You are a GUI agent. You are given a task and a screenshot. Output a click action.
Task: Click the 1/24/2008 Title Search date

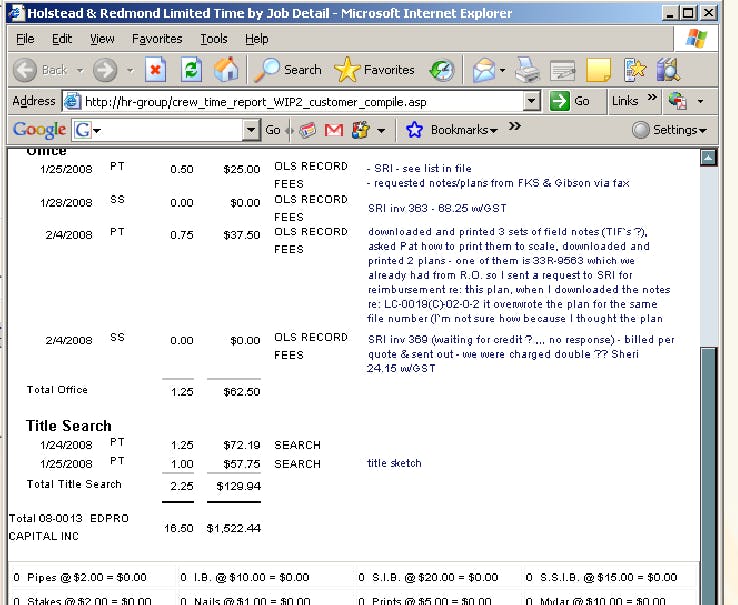66,445
